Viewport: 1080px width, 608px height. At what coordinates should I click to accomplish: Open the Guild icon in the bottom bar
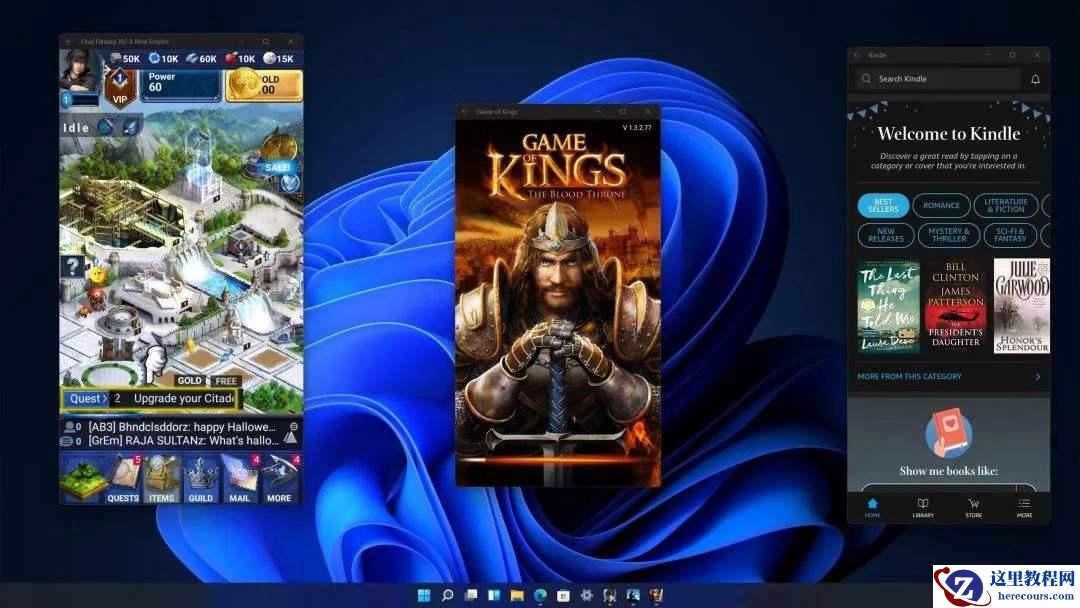201,482
